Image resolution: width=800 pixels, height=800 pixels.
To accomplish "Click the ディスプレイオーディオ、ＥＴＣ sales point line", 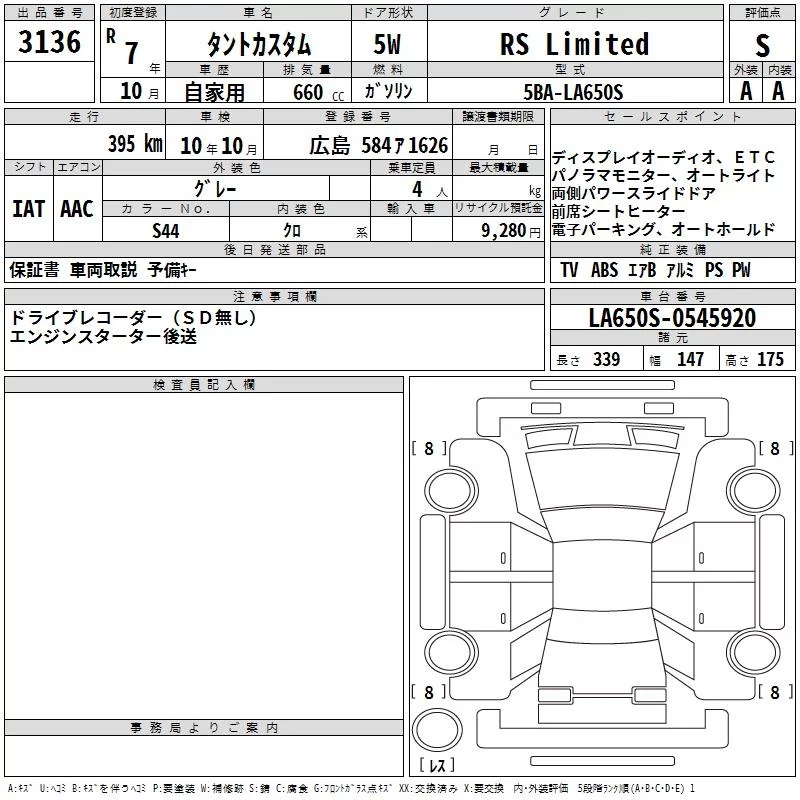I will click(x=663, y=157).
